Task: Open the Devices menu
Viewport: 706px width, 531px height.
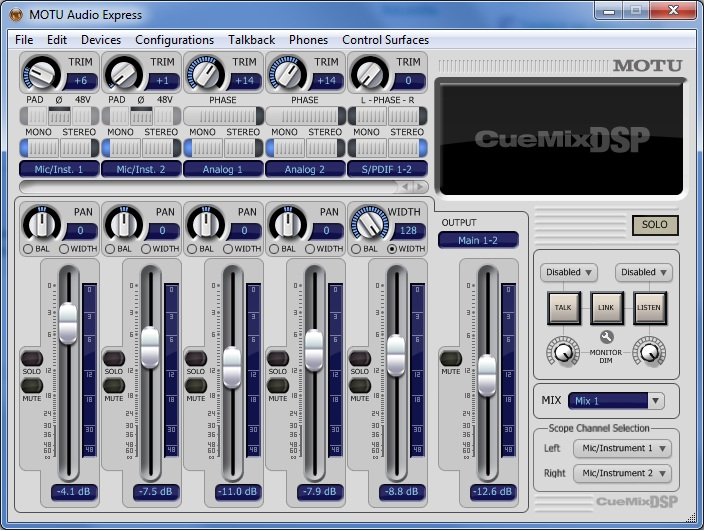Action: pos(101,40)
